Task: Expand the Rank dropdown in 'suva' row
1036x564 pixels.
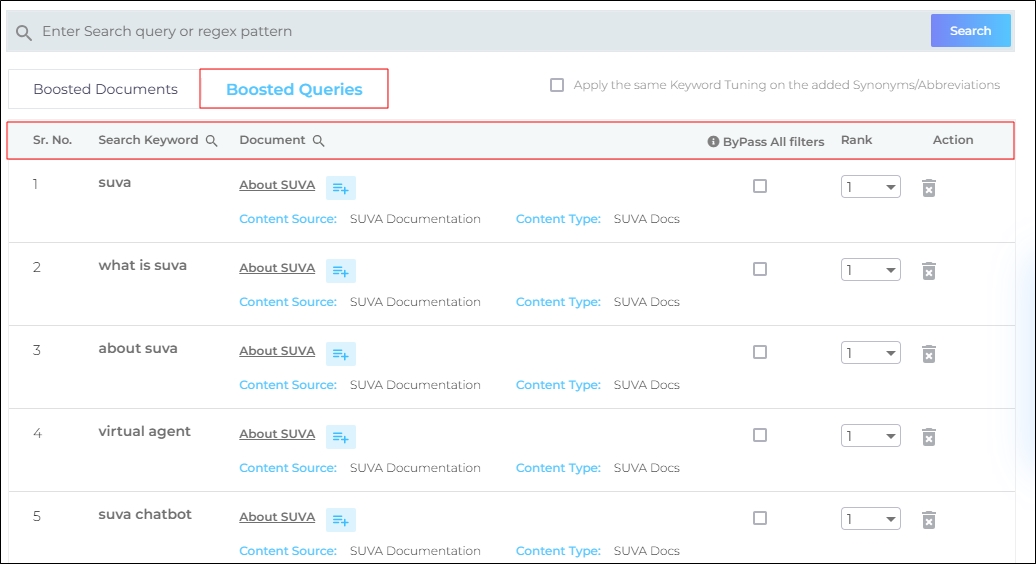Action: point(870,187)
